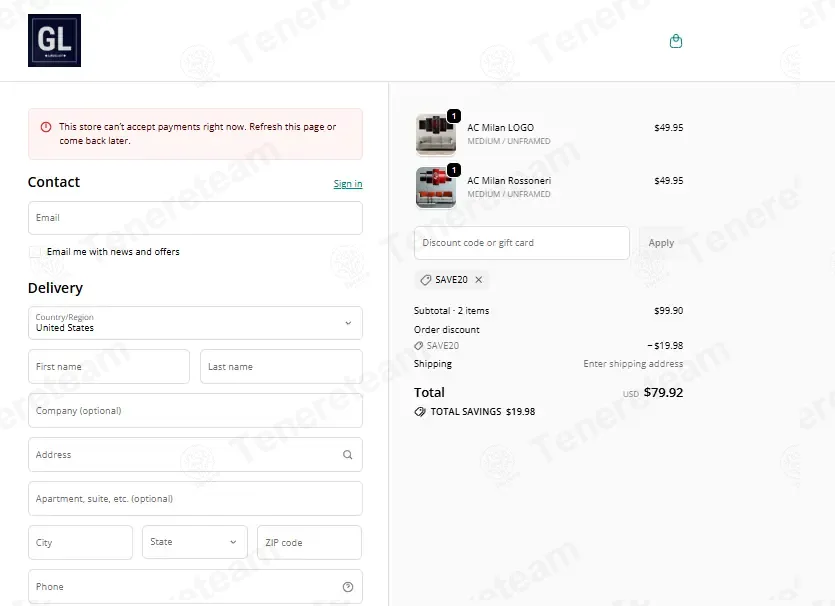Click the ZIP code field

click(x=309, y=543)
